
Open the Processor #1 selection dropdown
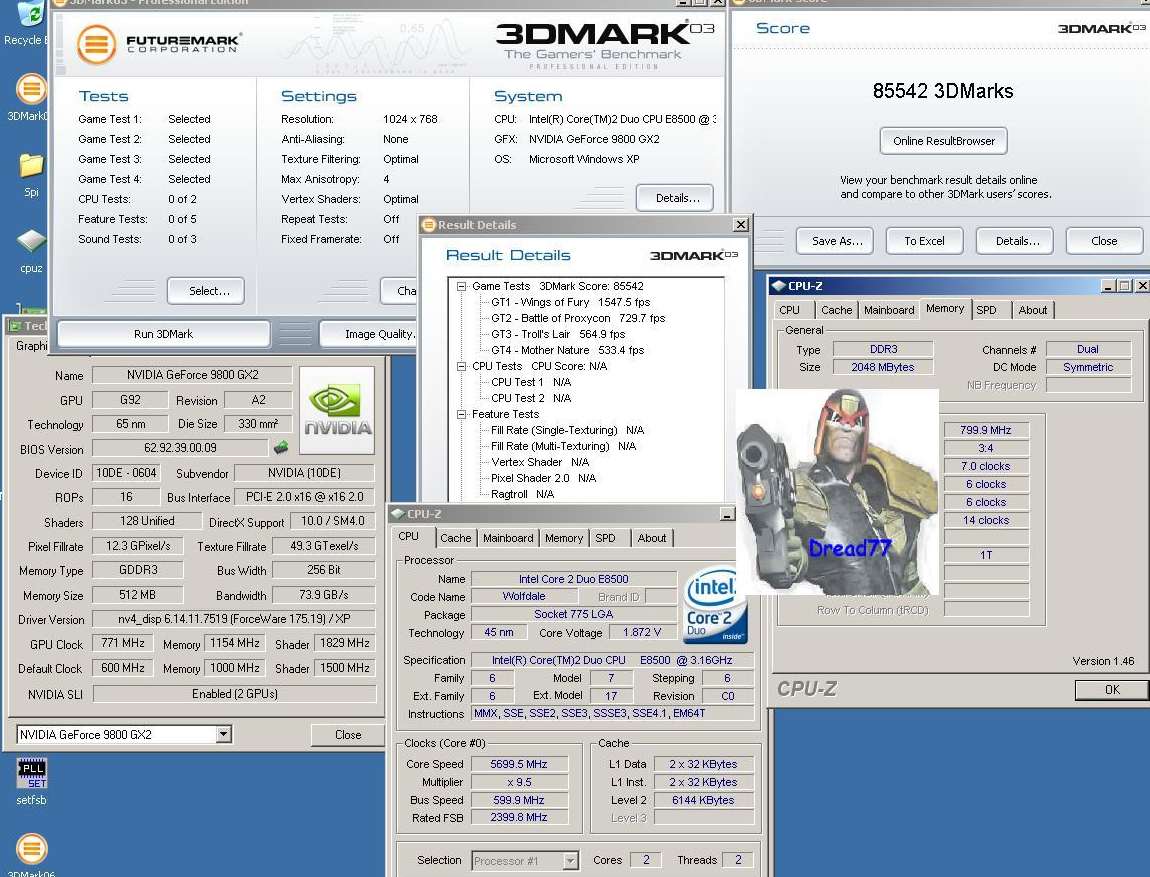pyautogui.click(x=570, y=860)
